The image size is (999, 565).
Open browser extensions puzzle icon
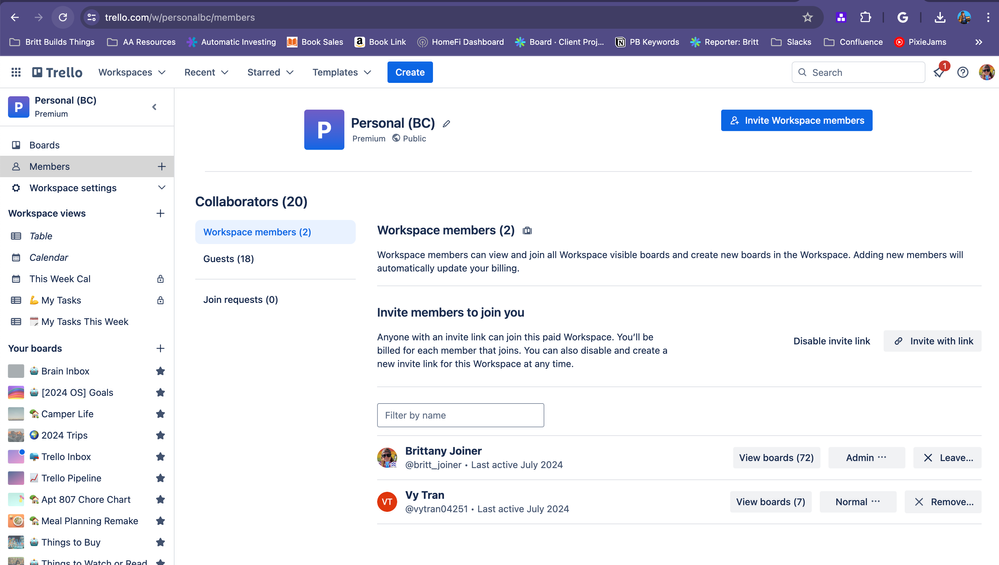coord(865,17)
